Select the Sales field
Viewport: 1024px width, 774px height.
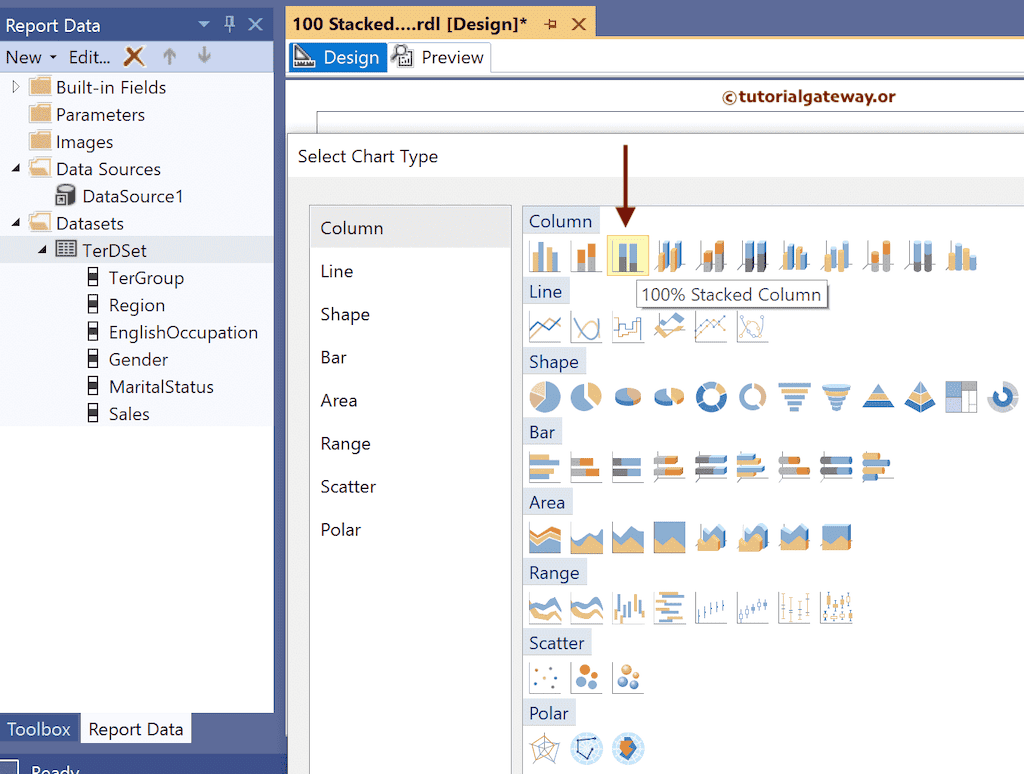pos(129,414)
